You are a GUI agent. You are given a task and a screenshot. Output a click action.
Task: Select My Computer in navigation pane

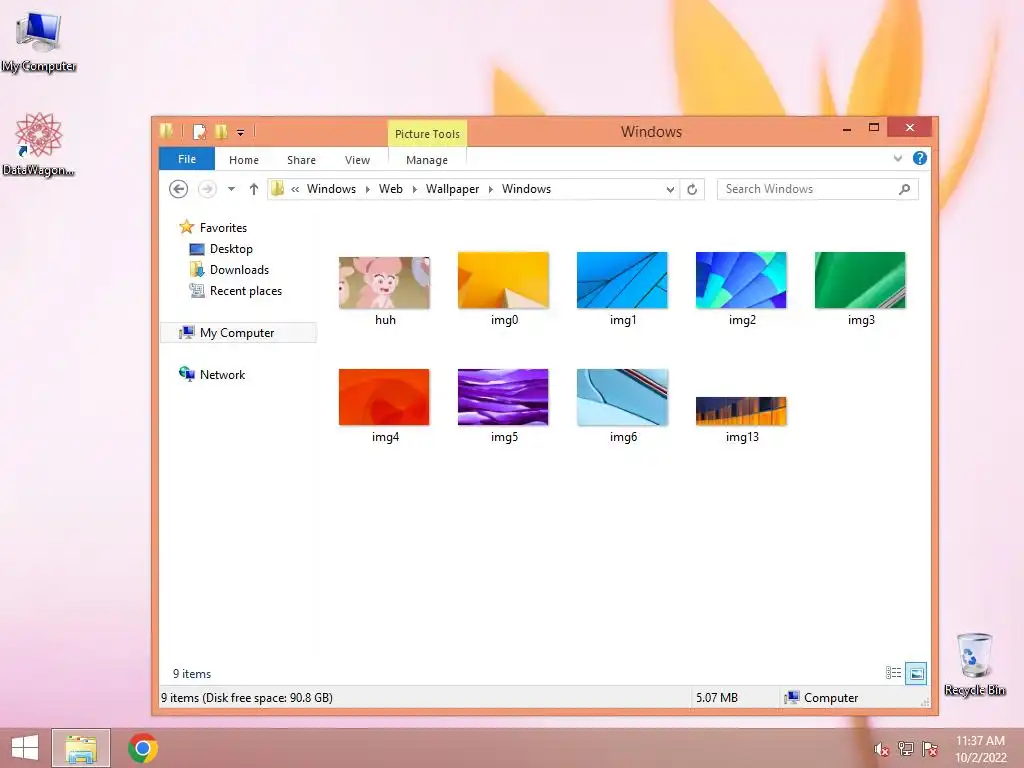[x=236, y=332]
